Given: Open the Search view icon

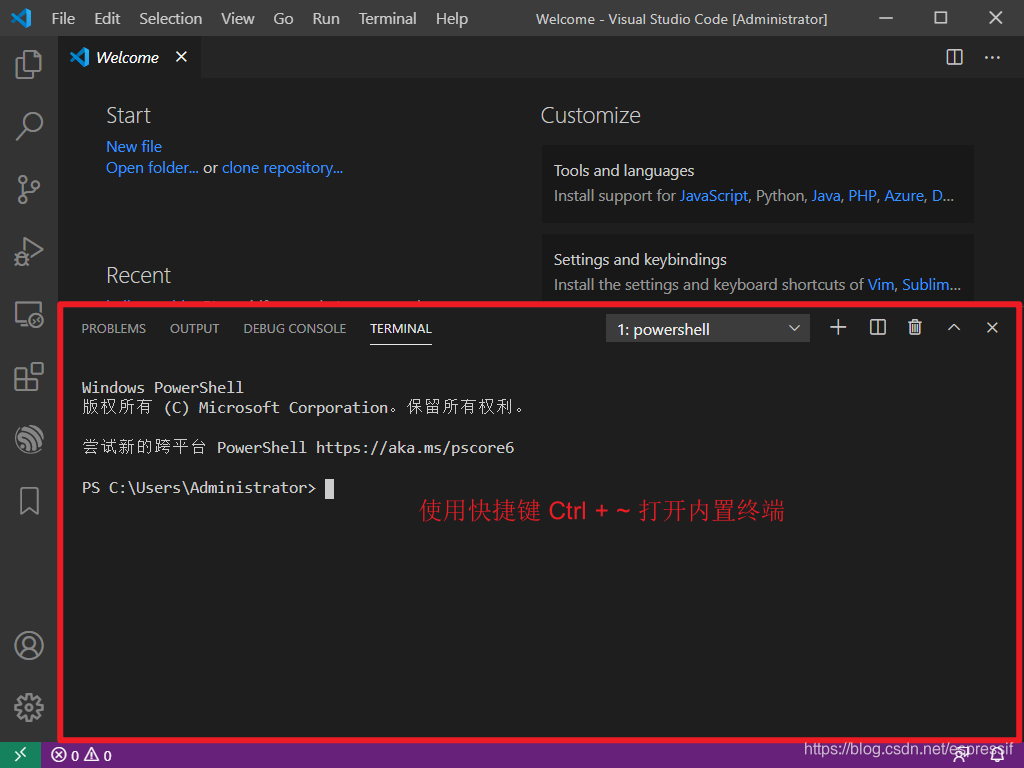Looking at the screenshot, I should tap(29, 126).
